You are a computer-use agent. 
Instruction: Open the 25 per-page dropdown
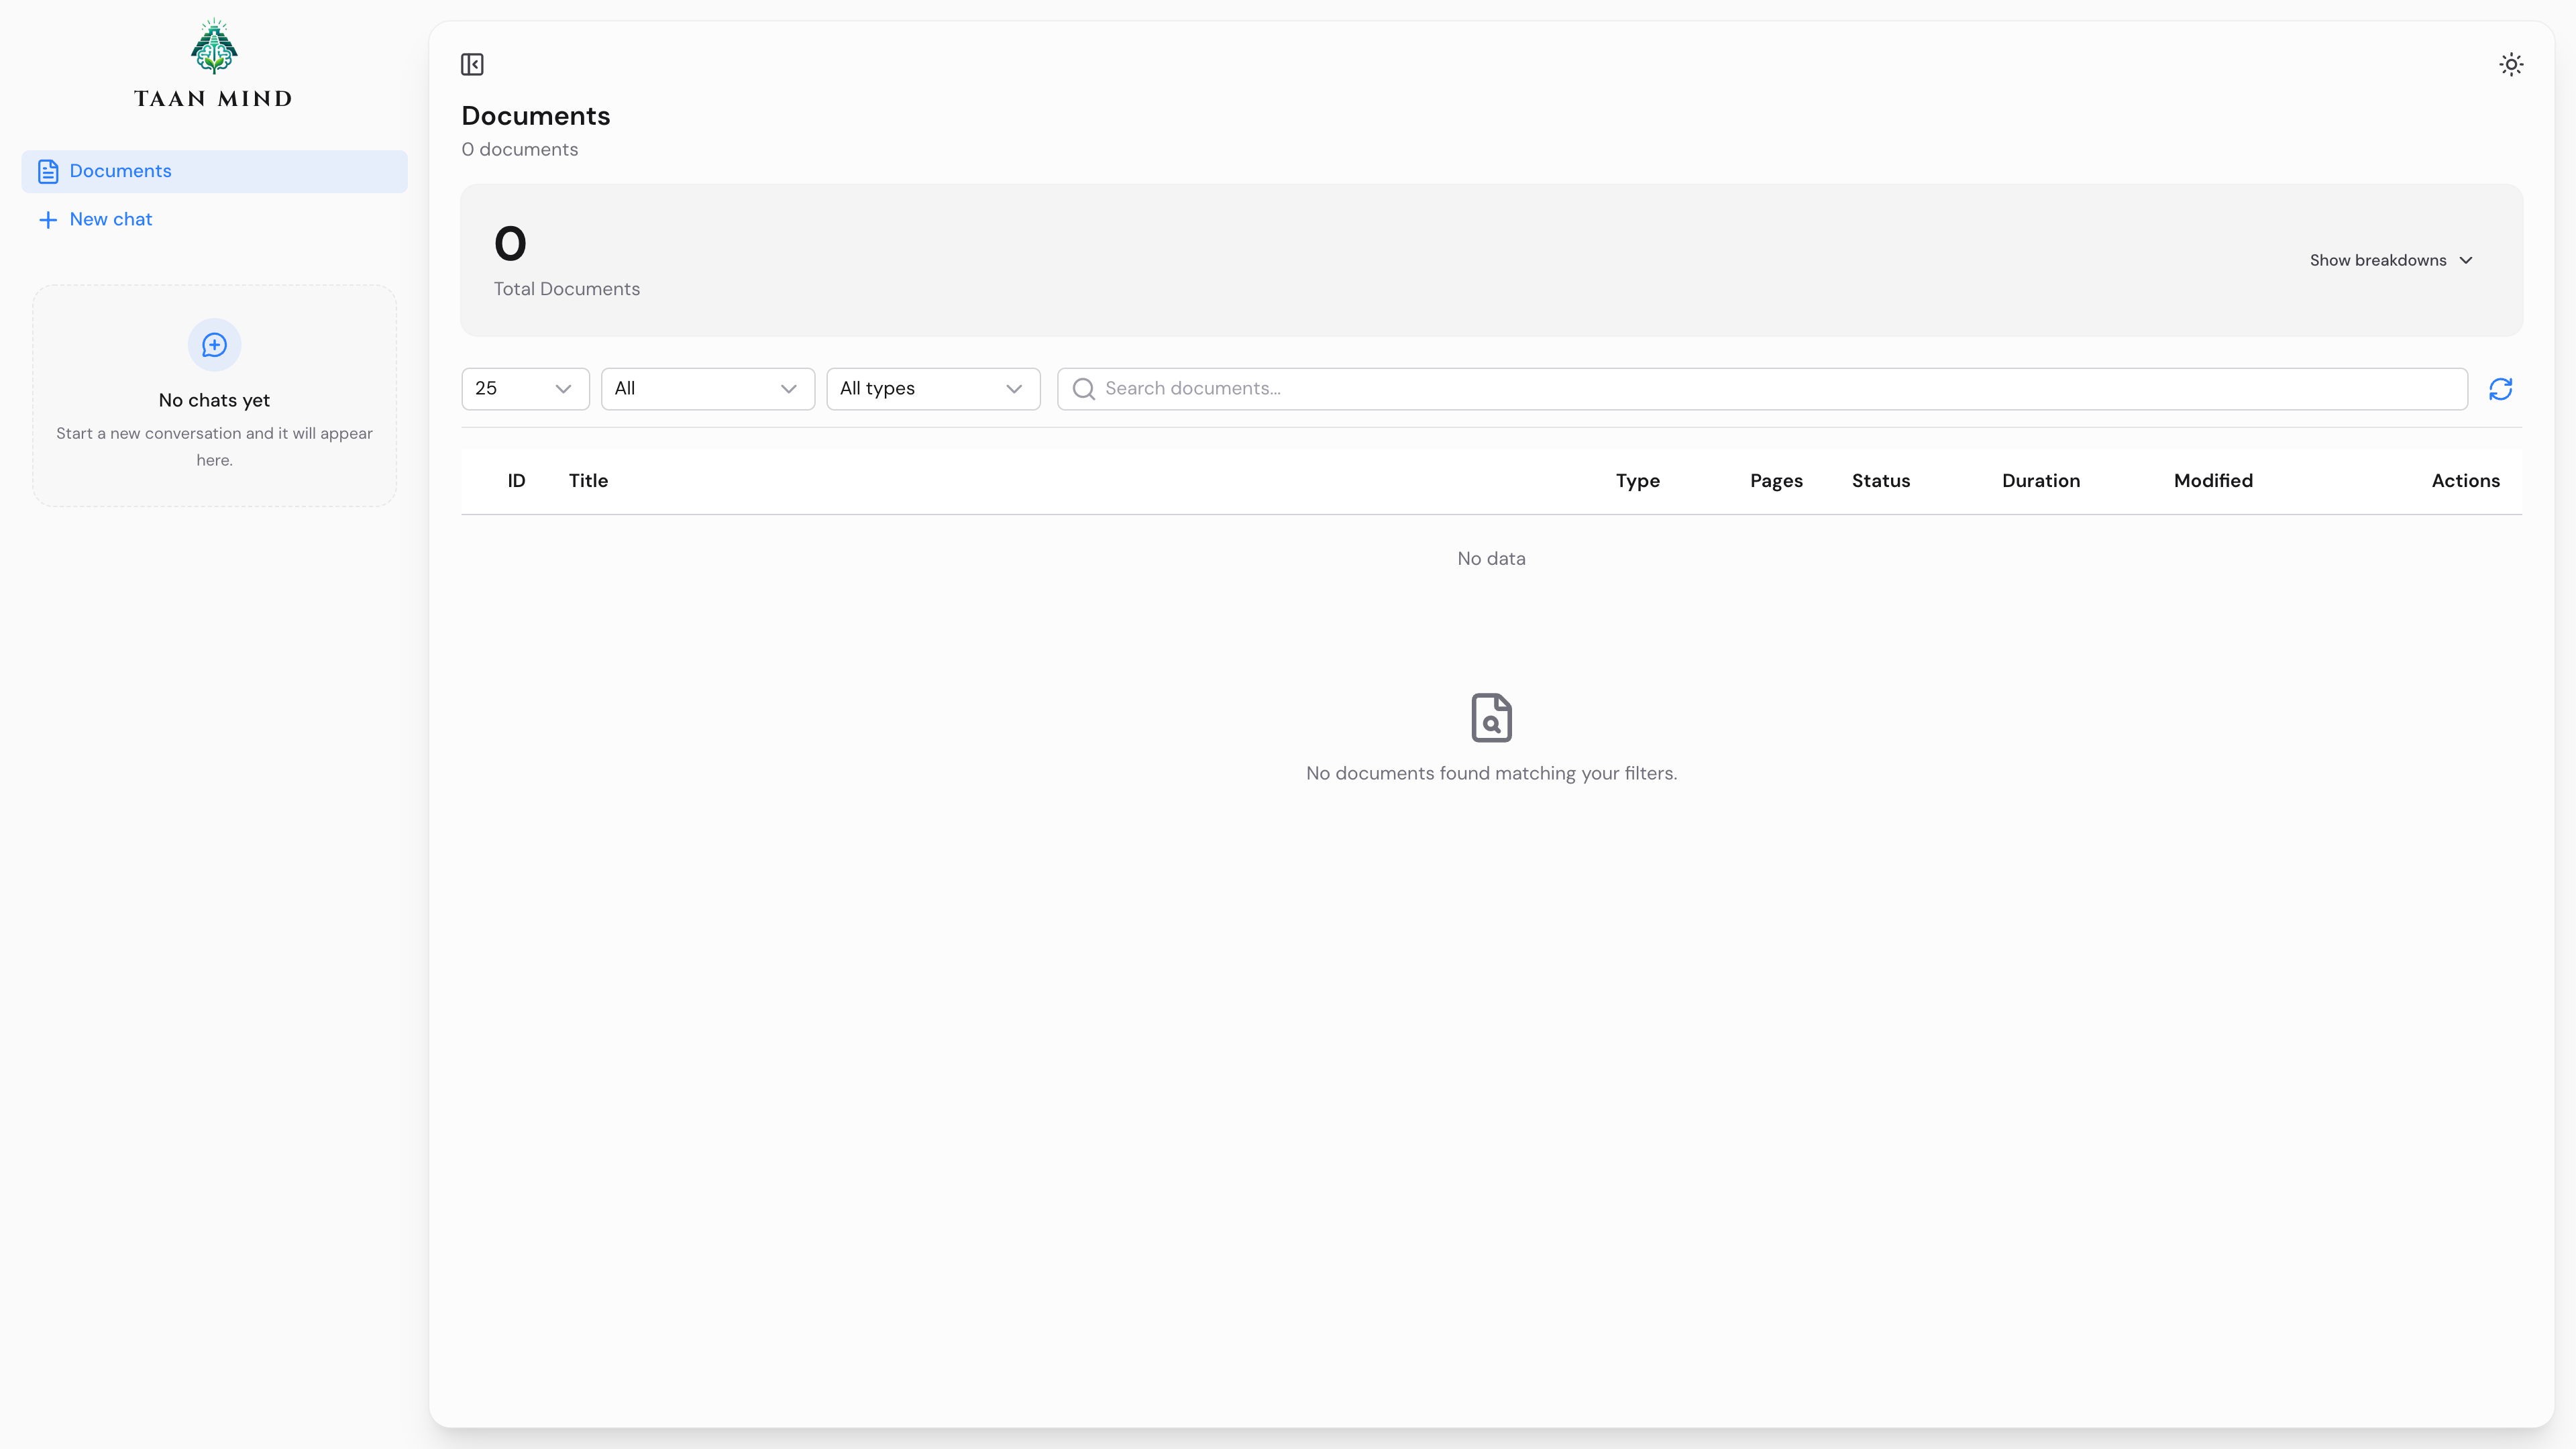(525, 389)
